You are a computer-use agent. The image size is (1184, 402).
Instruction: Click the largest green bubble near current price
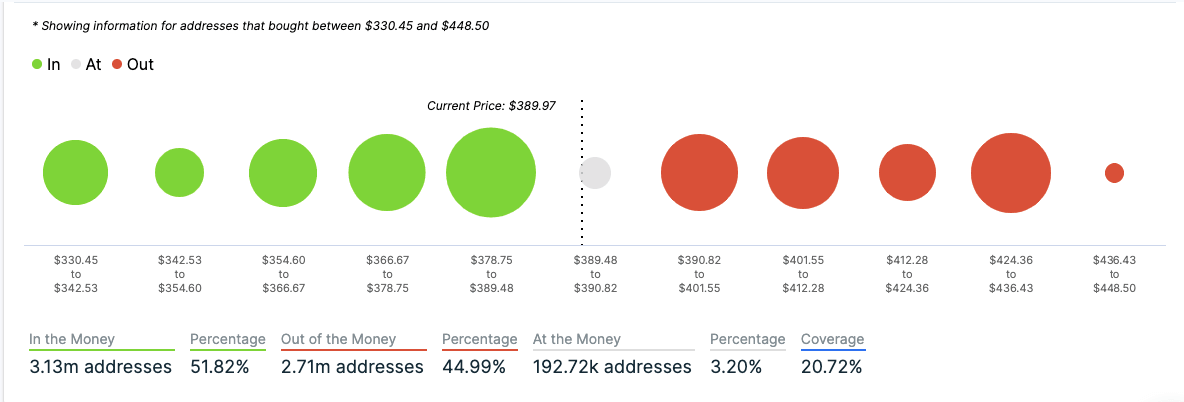pyautogui.click(x=490, y=173)
